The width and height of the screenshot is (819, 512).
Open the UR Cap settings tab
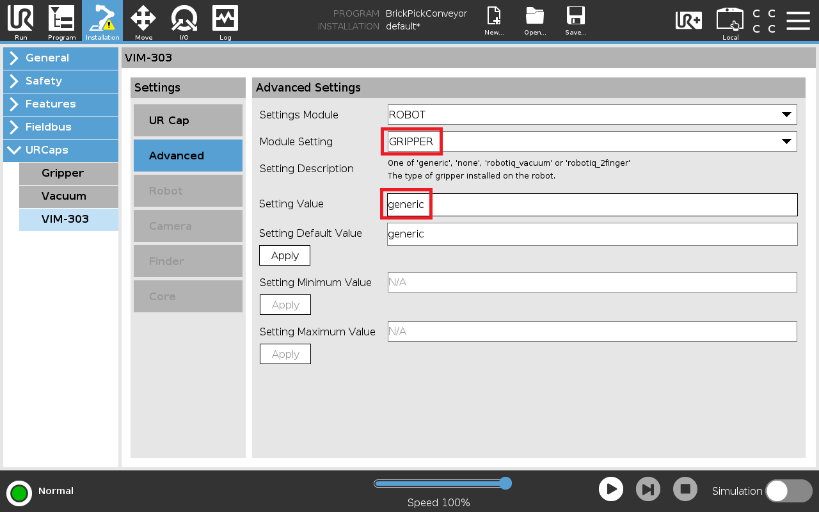tap(188, 120)
